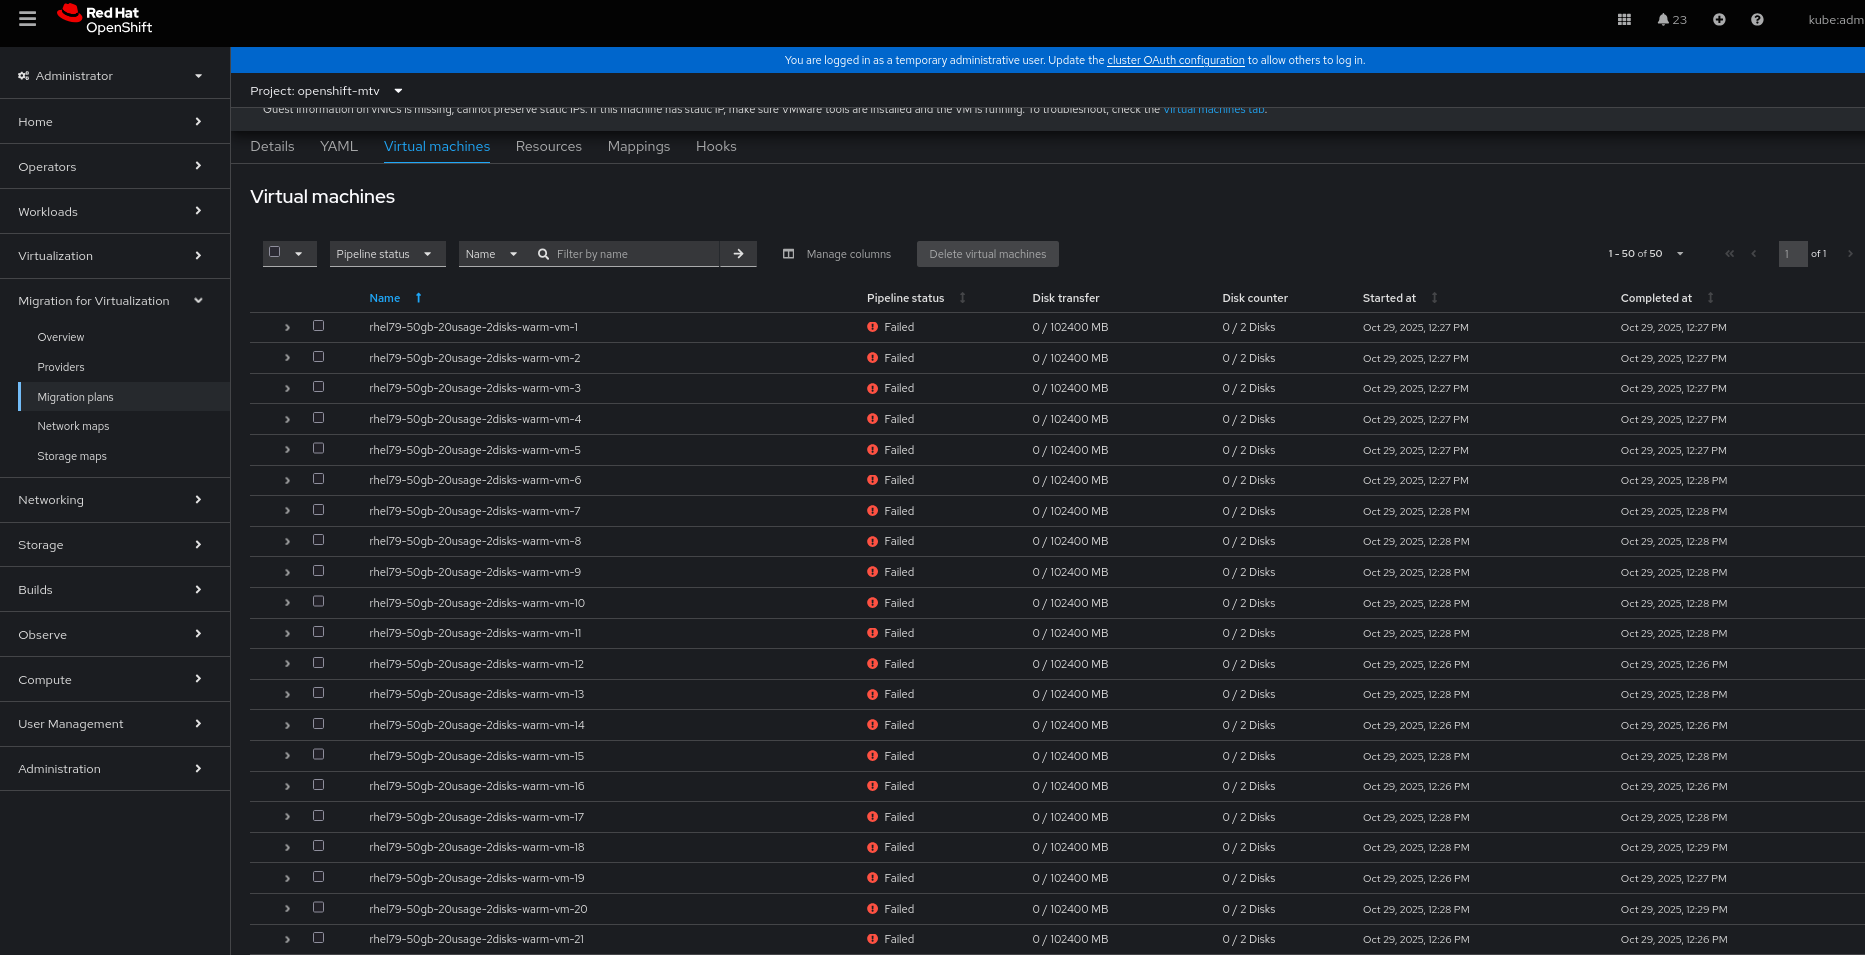Viewport: 1865px width, 955px height.
Task: Check the box for warm-vm-12 row
Action: [x=318, y=663]
